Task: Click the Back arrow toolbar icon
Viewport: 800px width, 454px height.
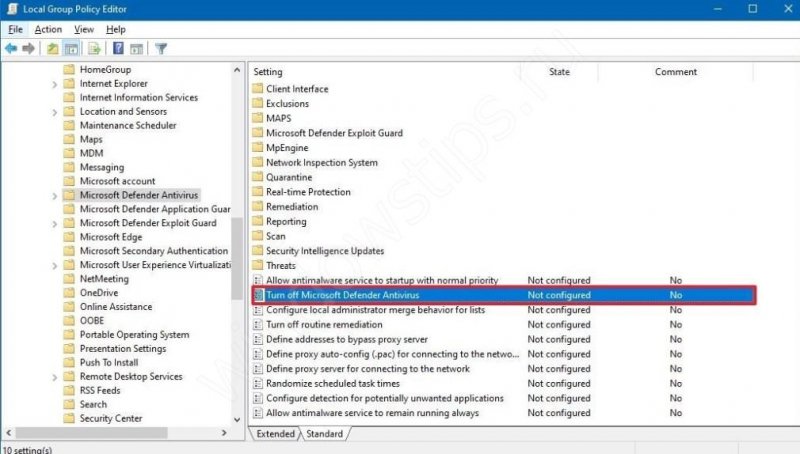Action: coord(11,48)
